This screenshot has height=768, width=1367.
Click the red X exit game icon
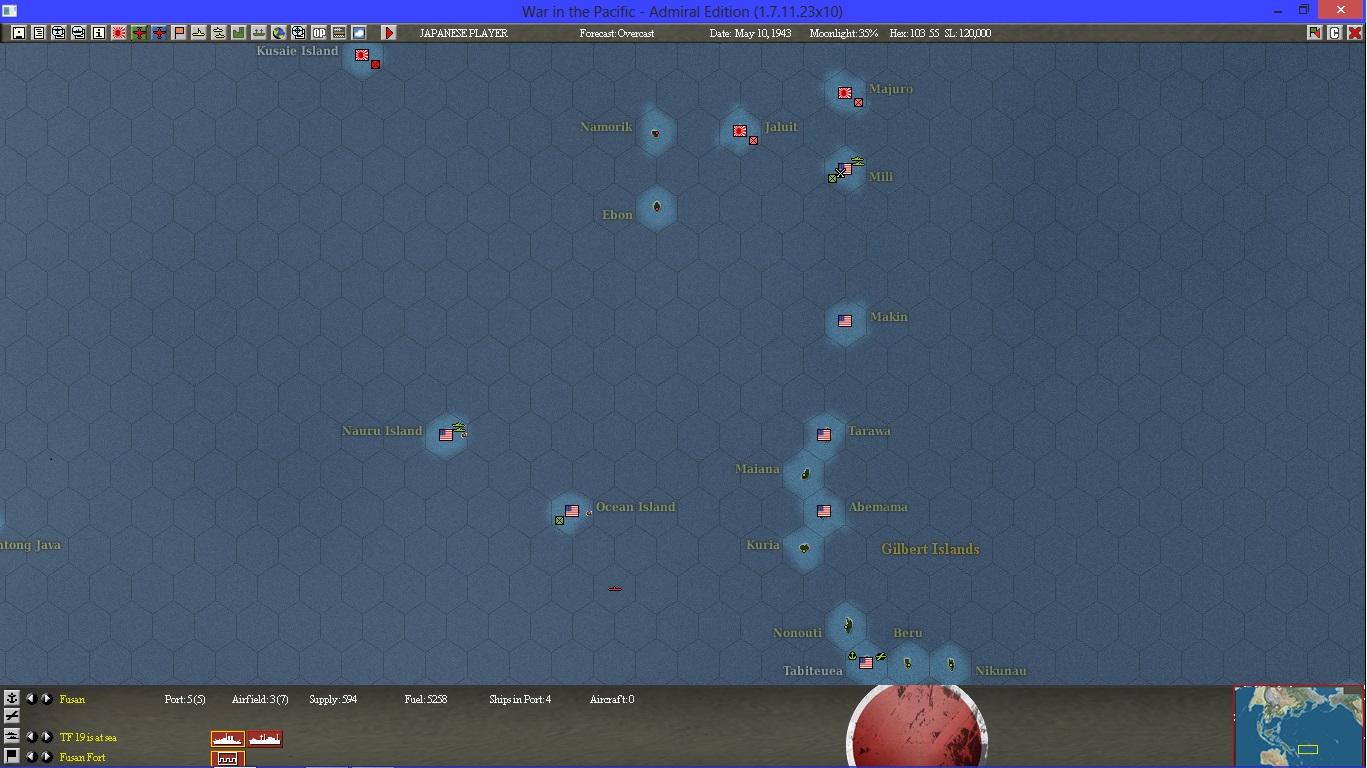1355,33
